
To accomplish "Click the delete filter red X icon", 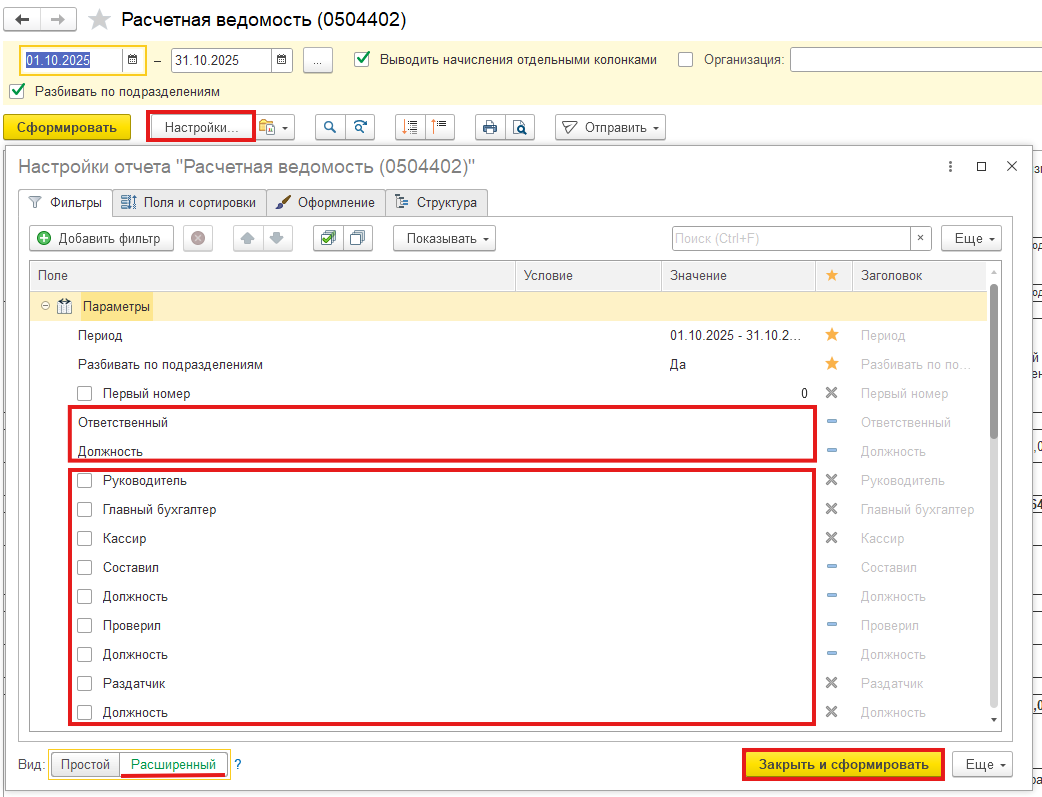I will tap(198, 238).
